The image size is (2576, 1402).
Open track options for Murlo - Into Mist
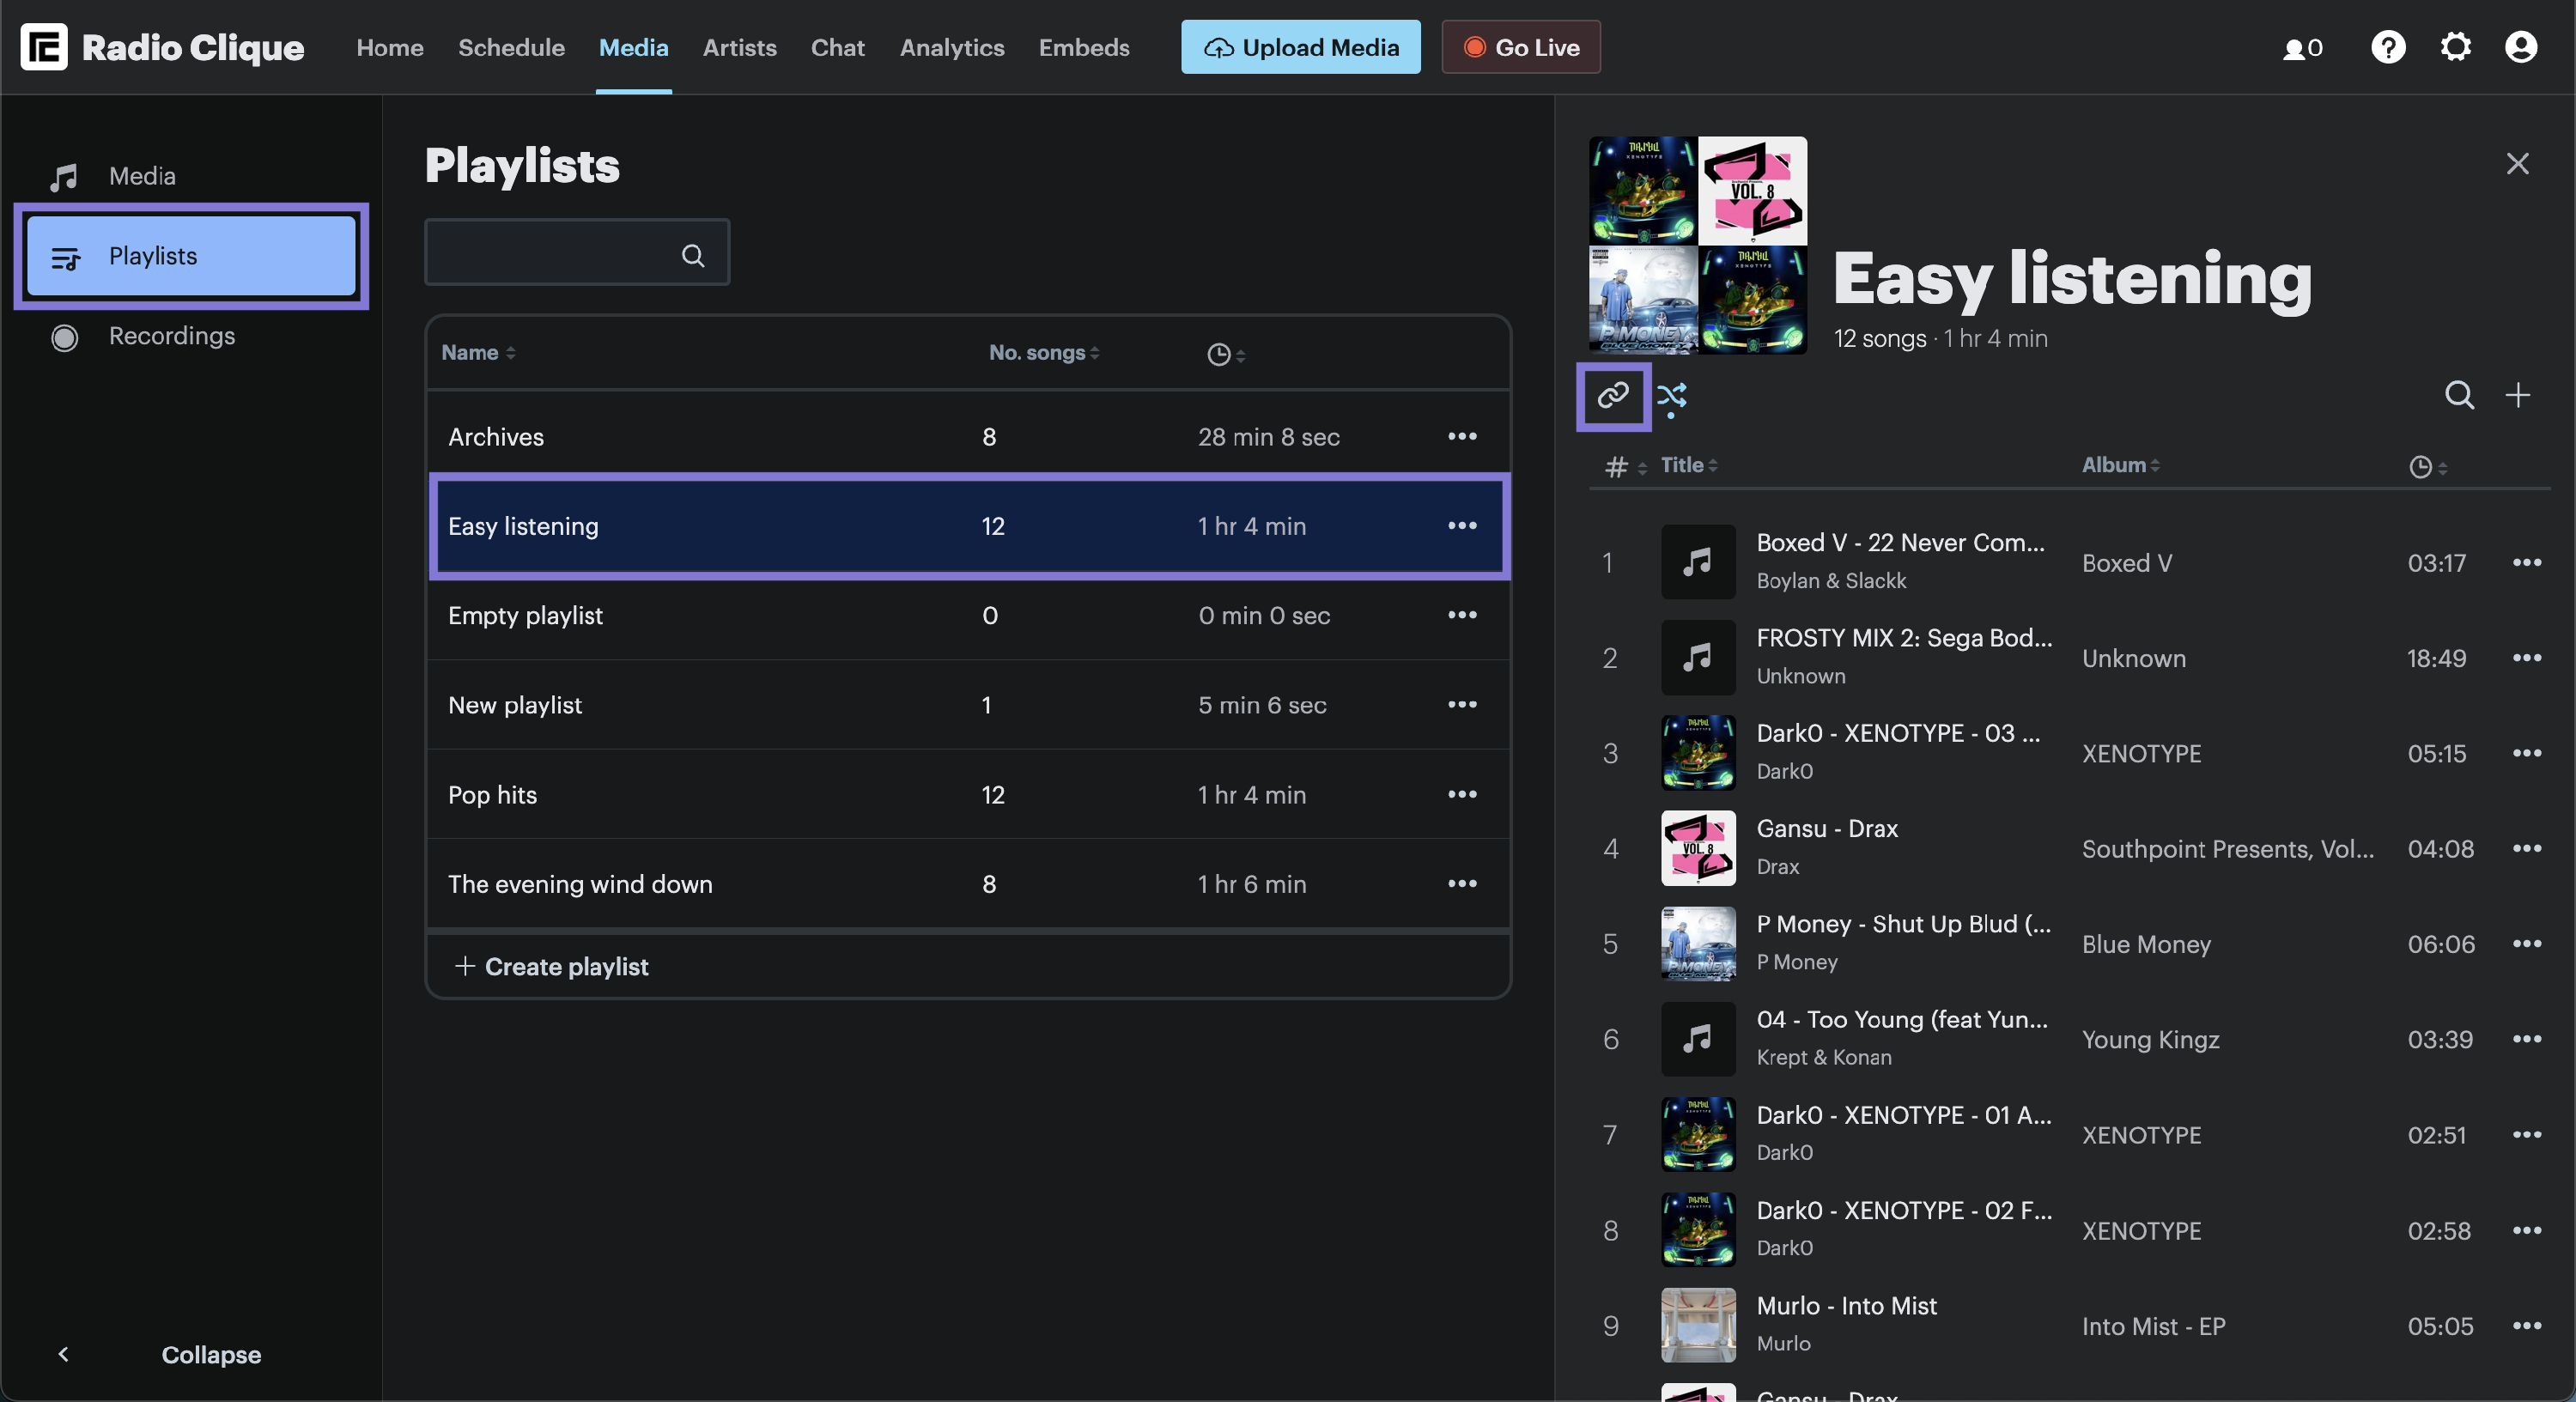pyautogui.click(x=2526, y=1325)
